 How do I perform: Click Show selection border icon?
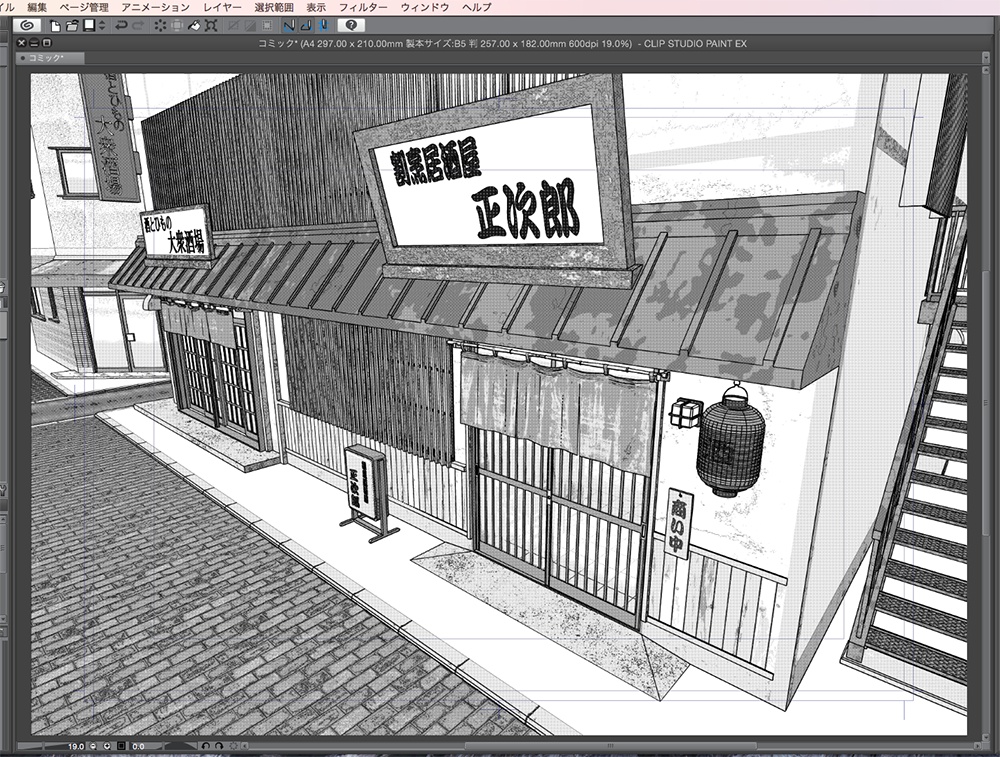click(x=267, y=26)
